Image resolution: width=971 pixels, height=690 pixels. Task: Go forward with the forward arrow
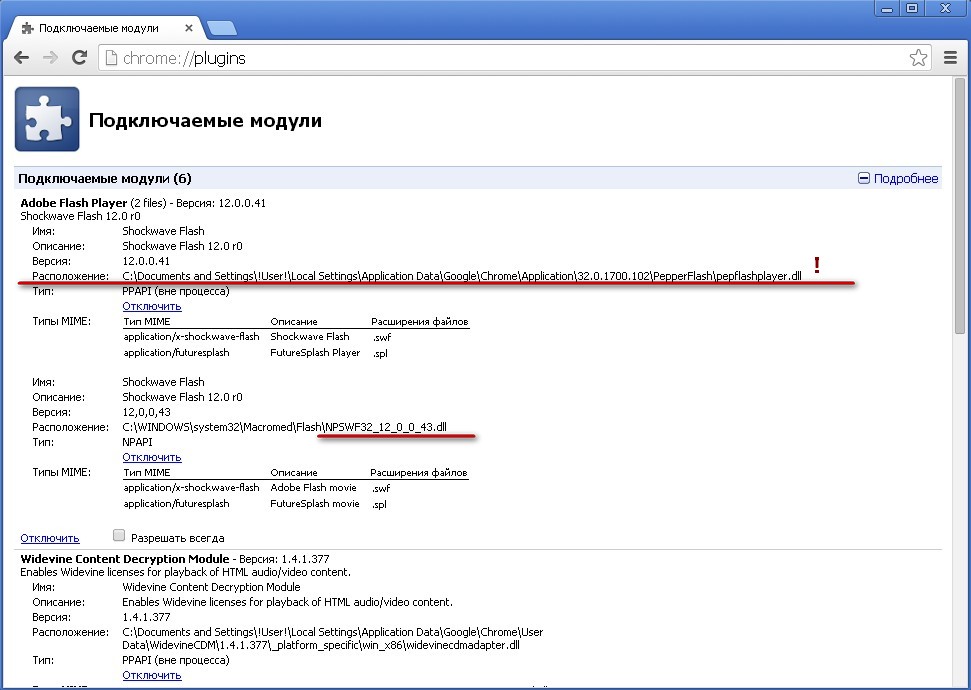click(50, 58)
